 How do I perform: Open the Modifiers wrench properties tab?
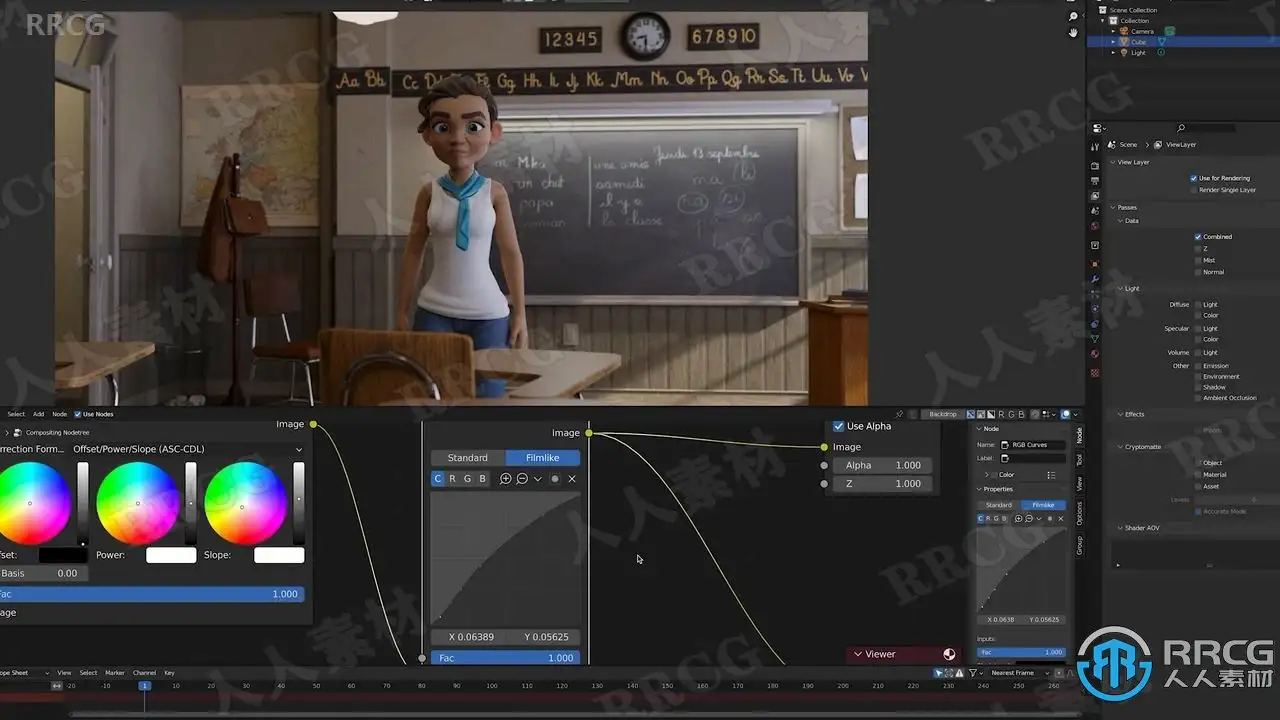coord(1095,278)
